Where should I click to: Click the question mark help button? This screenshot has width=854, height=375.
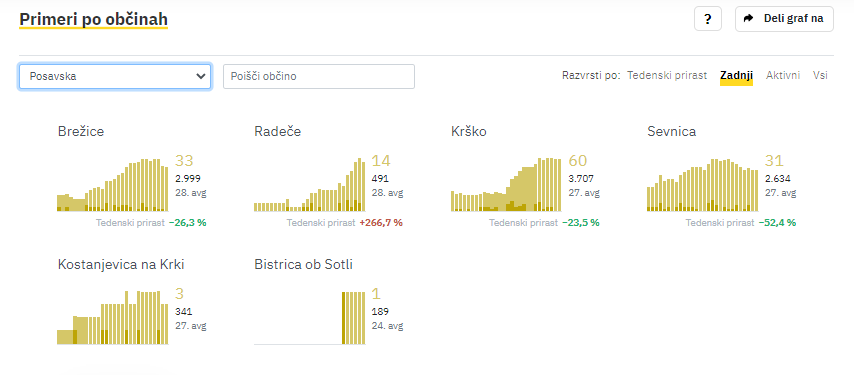point(707,19)
